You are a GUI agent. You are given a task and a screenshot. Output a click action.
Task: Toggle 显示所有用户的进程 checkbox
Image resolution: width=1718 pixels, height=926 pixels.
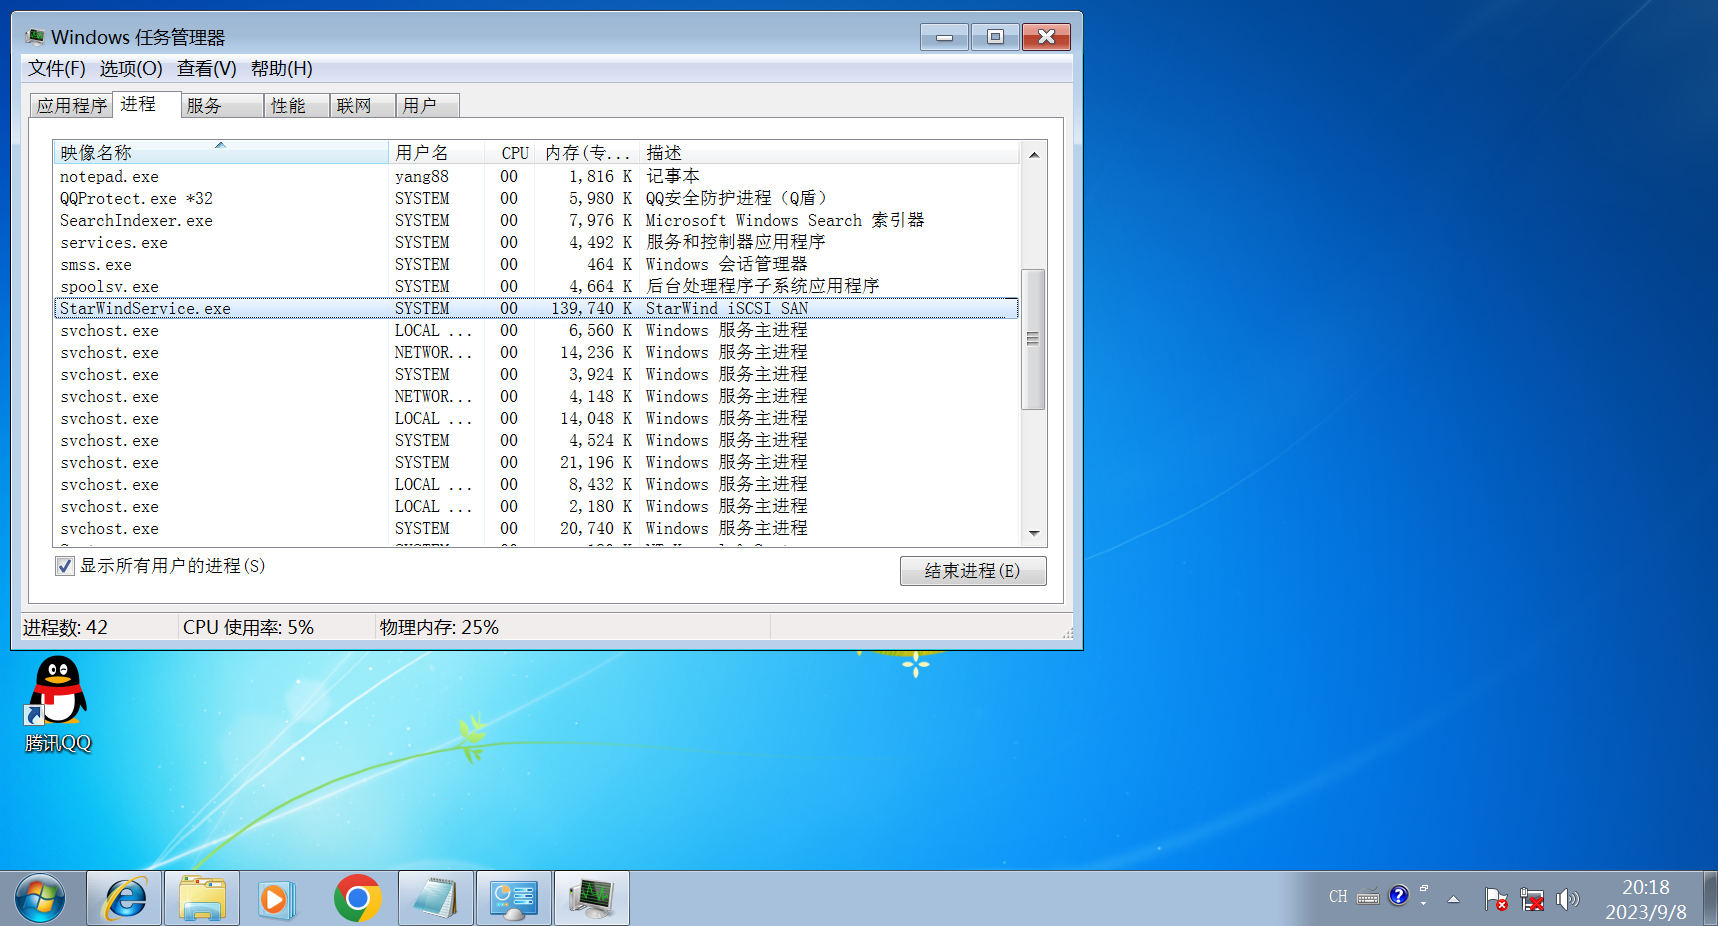pos(65,566)
